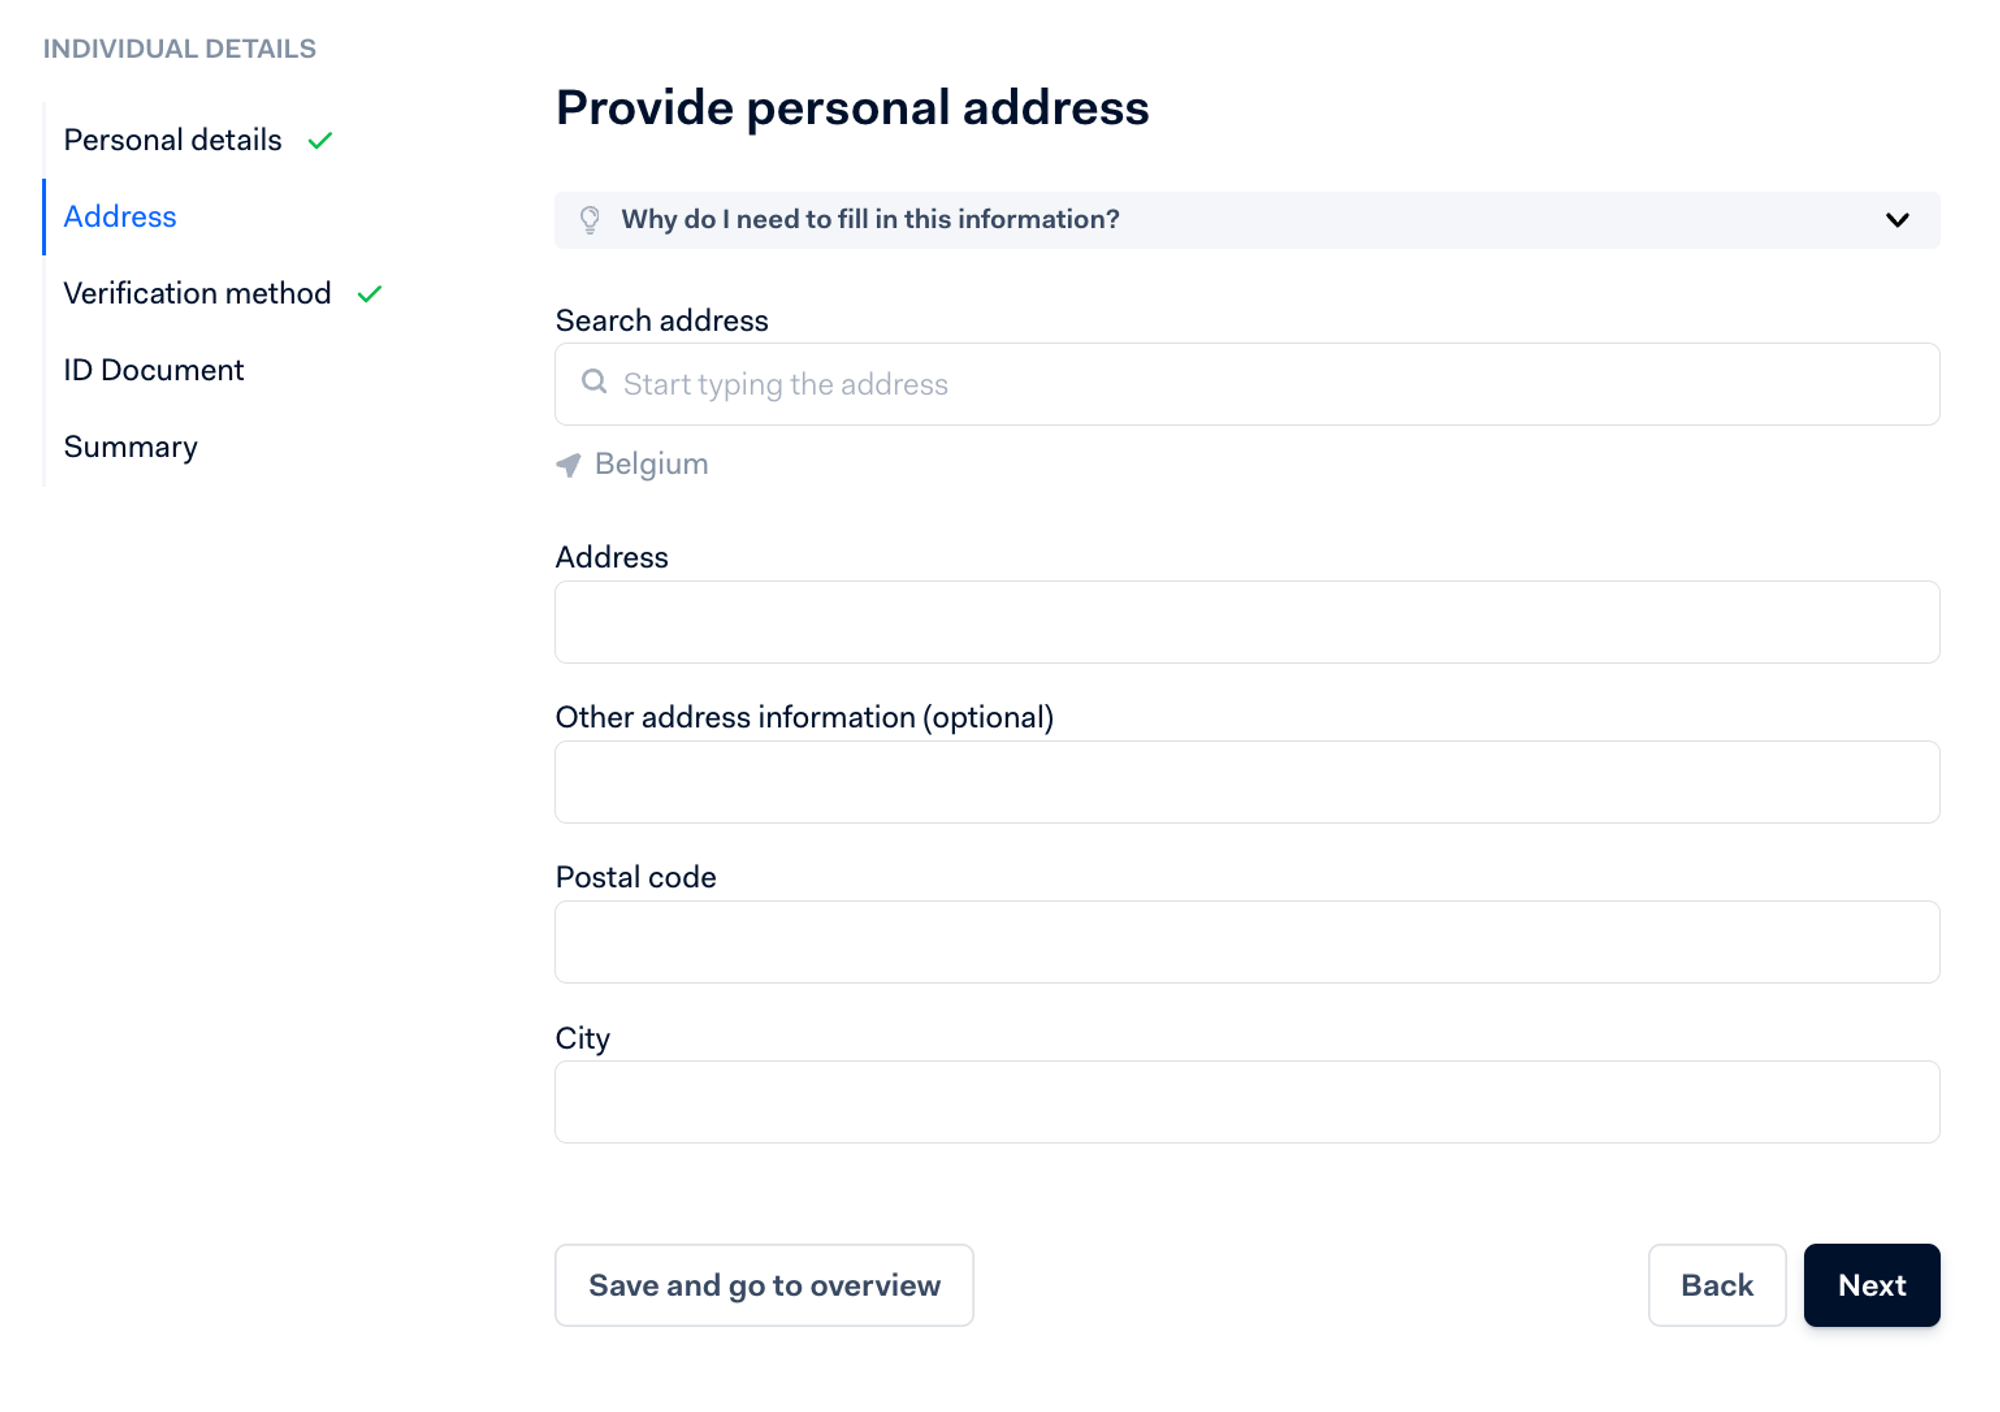
Task: Go to the Personal details step
Action: (172, 140)
